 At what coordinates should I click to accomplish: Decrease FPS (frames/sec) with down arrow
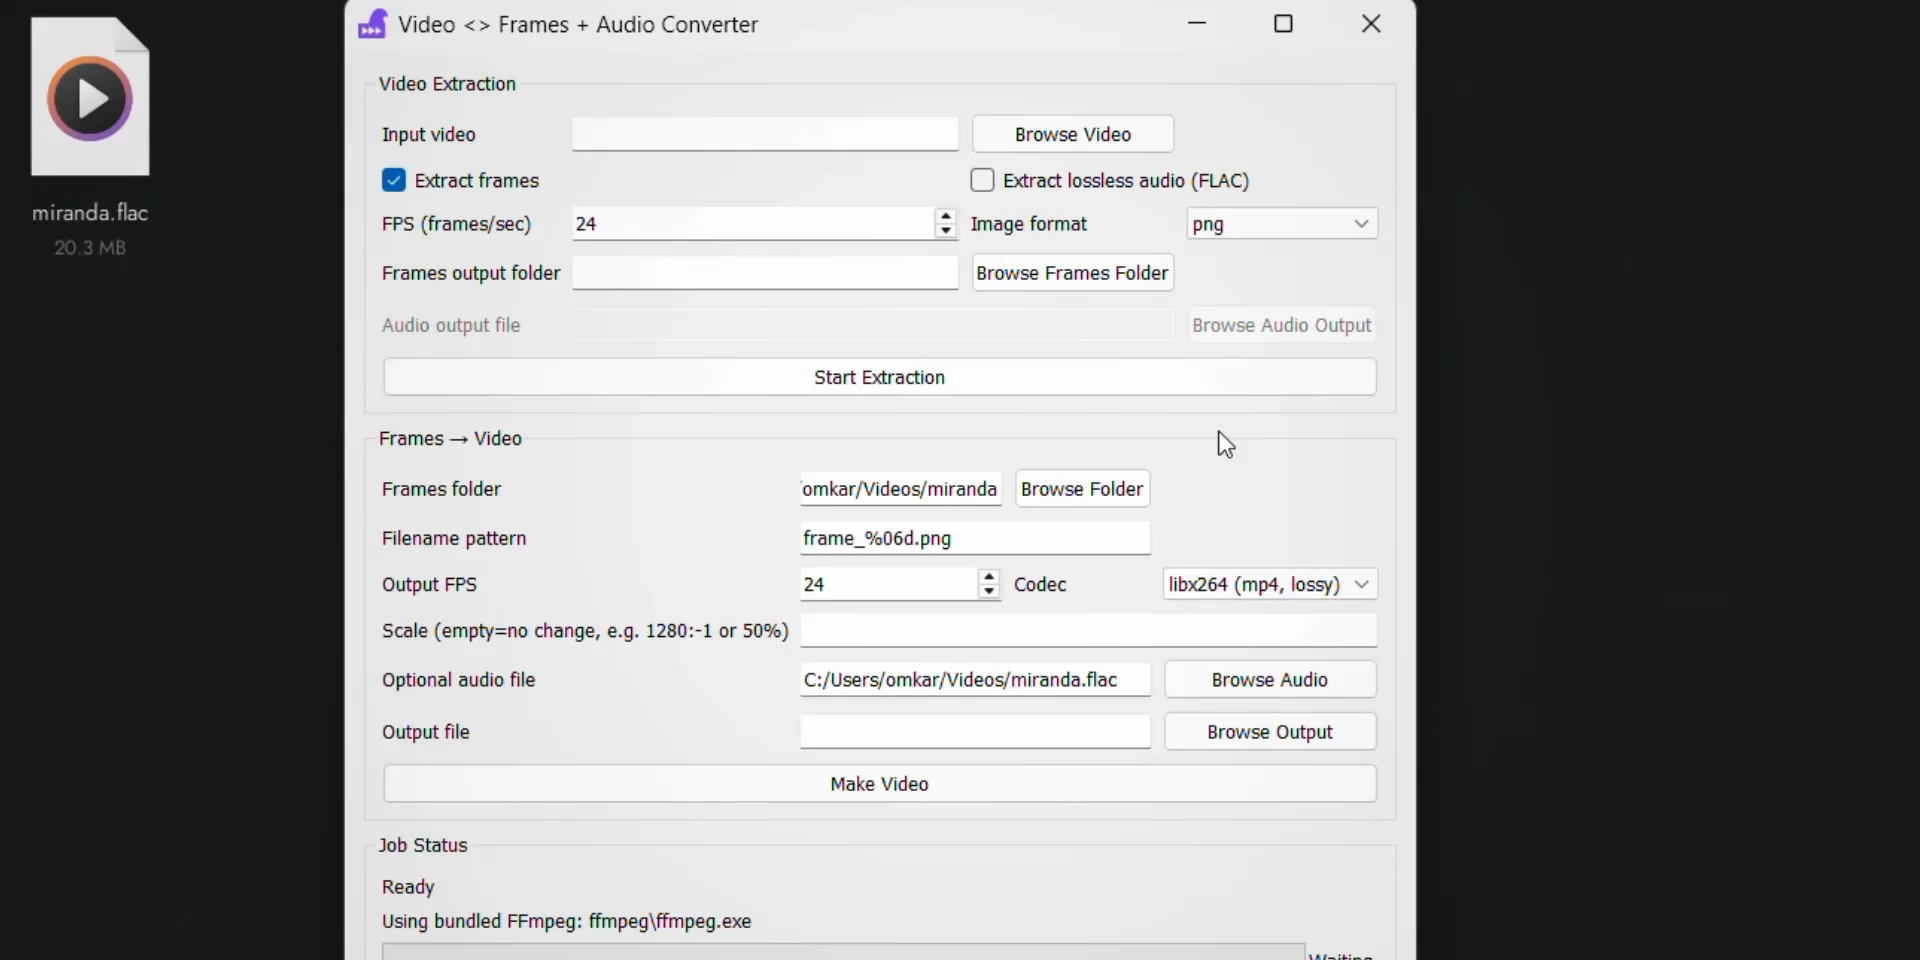tap(946, 232)
